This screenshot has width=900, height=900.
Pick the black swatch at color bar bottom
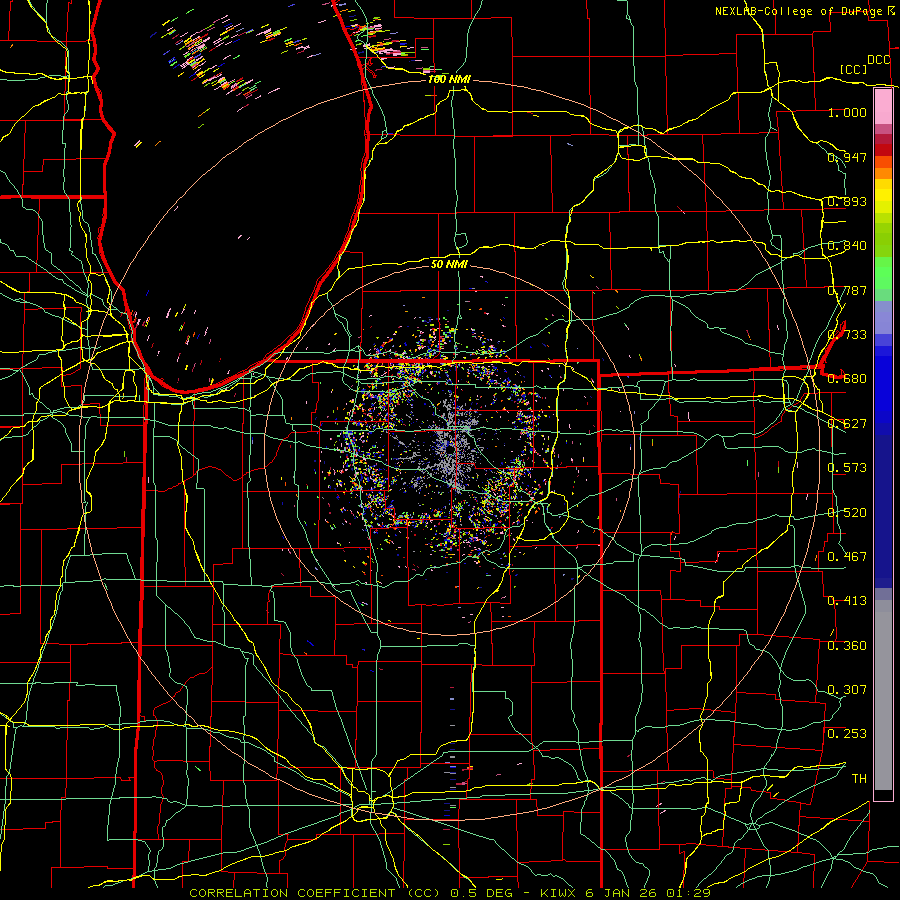coord(883,794)
